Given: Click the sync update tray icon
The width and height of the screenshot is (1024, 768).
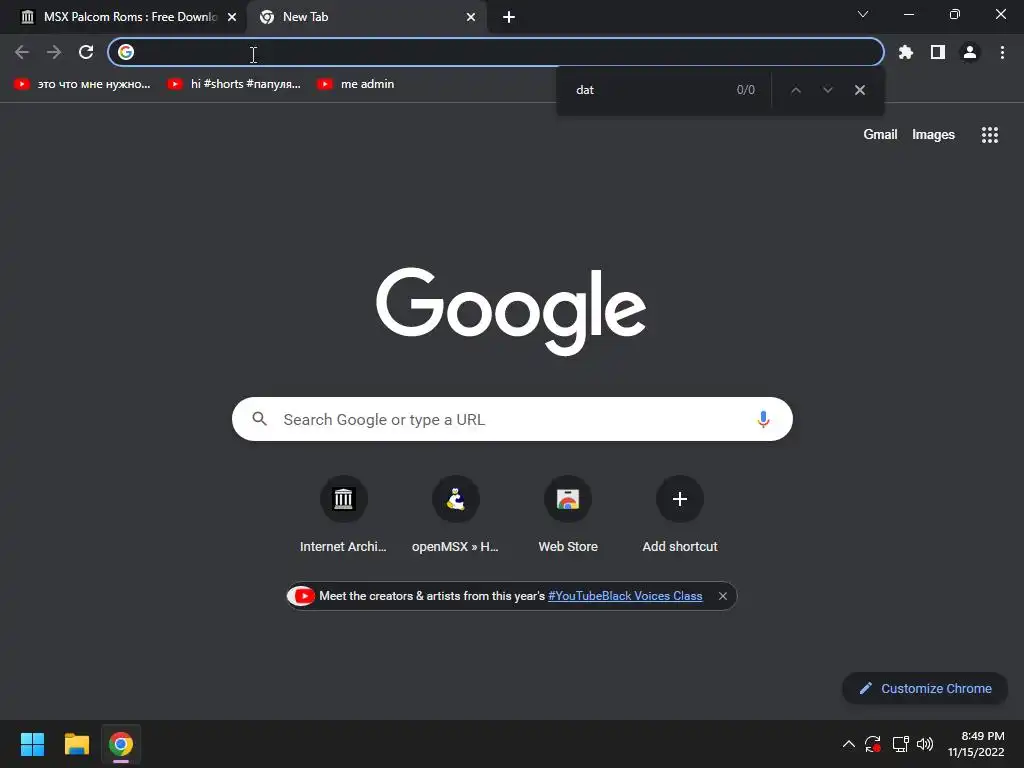Looking at the screenshot, I should (x=873, y=744).
